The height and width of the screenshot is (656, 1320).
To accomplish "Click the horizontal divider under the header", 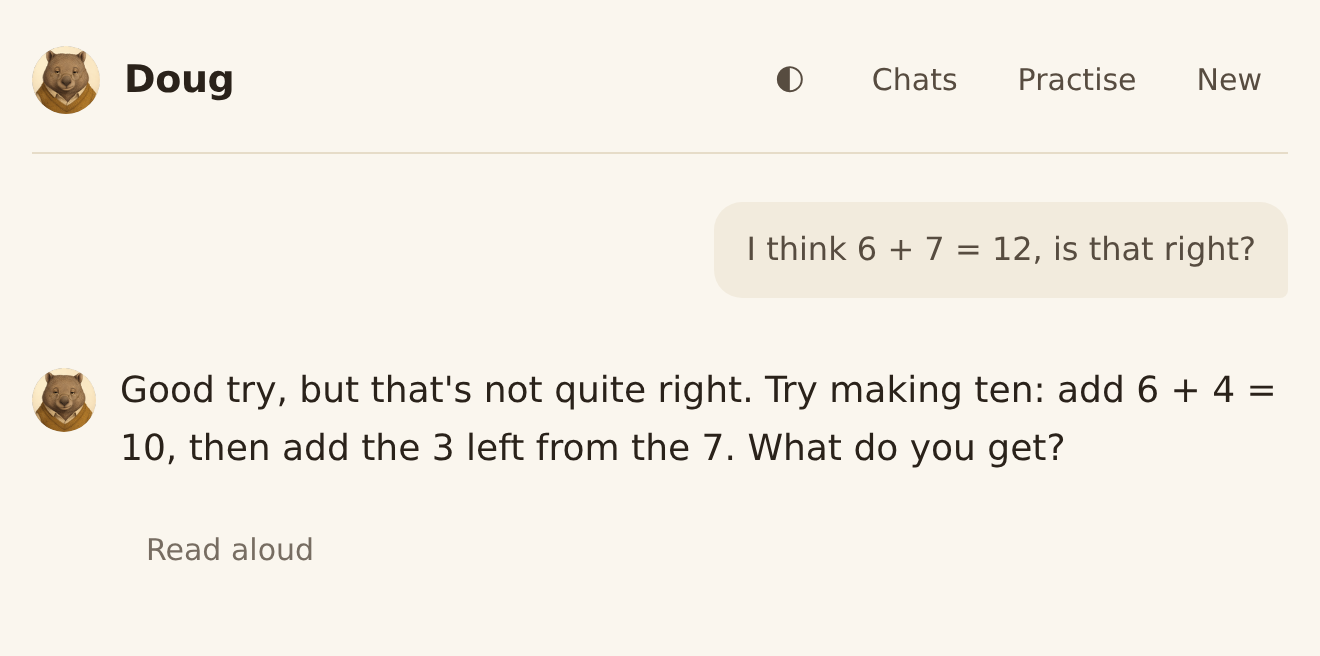I will tap(660, 153).
